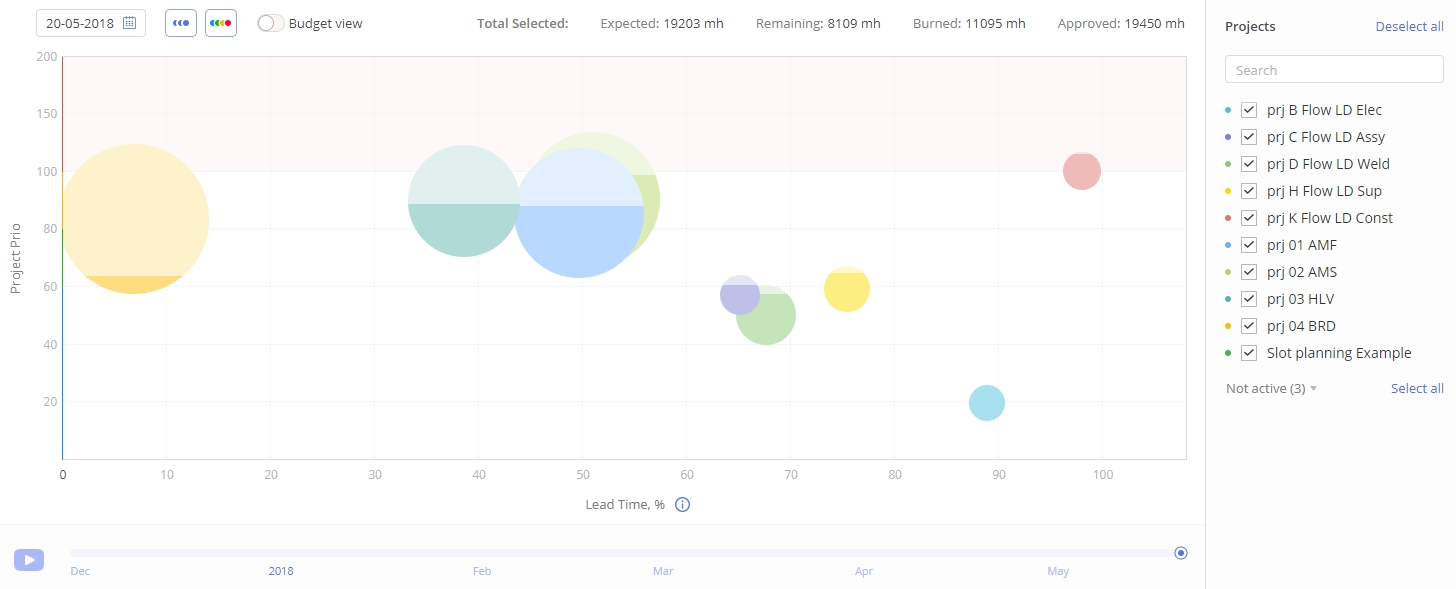Select the multi-color bubble display mode
Image resolution: width=1456 pixels, height=589 pixels.
pos(220,22)
